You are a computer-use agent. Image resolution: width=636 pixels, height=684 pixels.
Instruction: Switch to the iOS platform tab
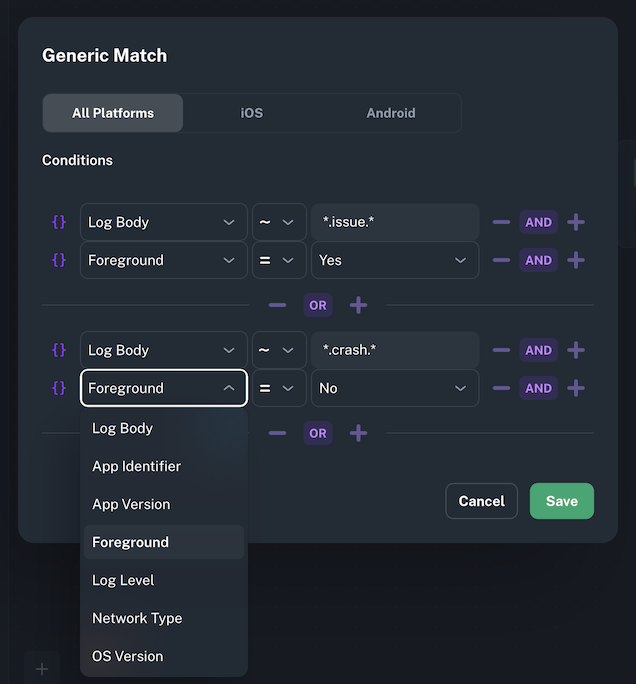[x=252, y=113]
